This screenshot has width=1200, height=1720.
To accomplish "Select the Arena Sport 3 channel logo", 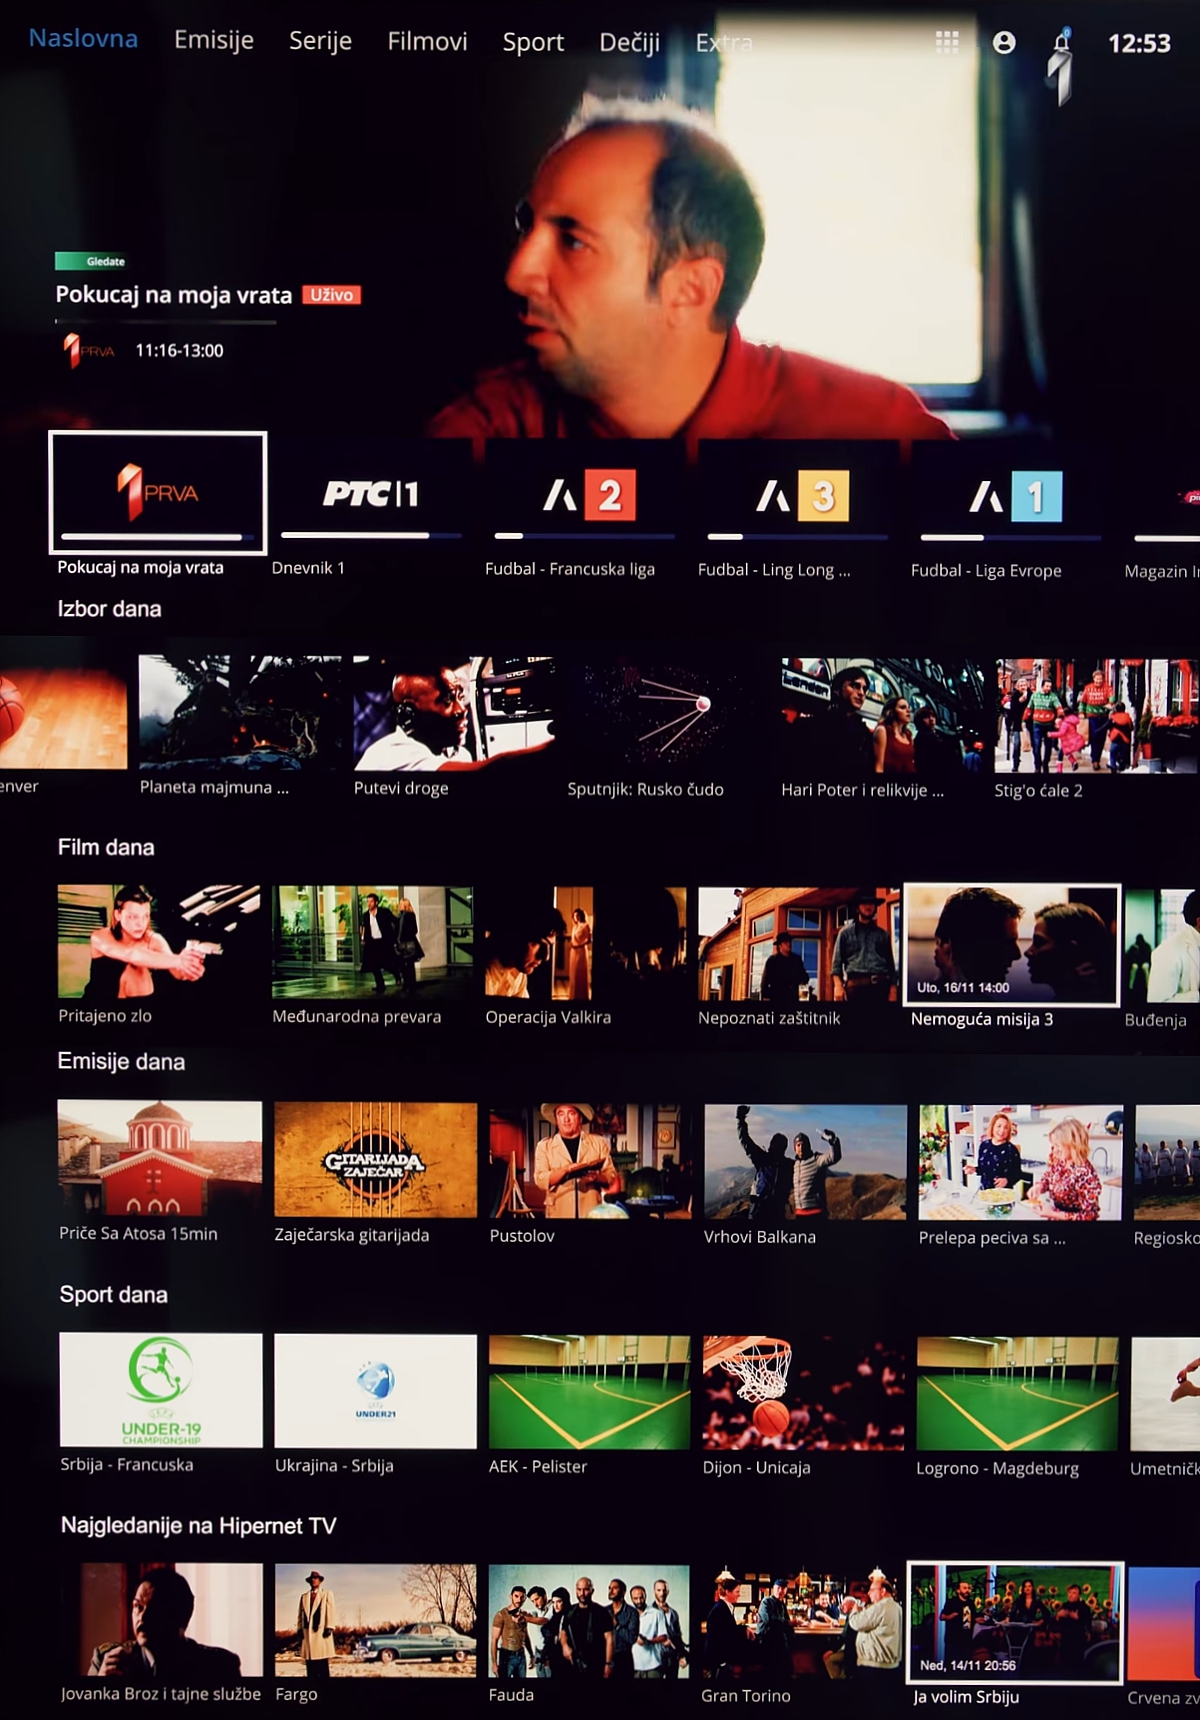I will tap(802, 496).
